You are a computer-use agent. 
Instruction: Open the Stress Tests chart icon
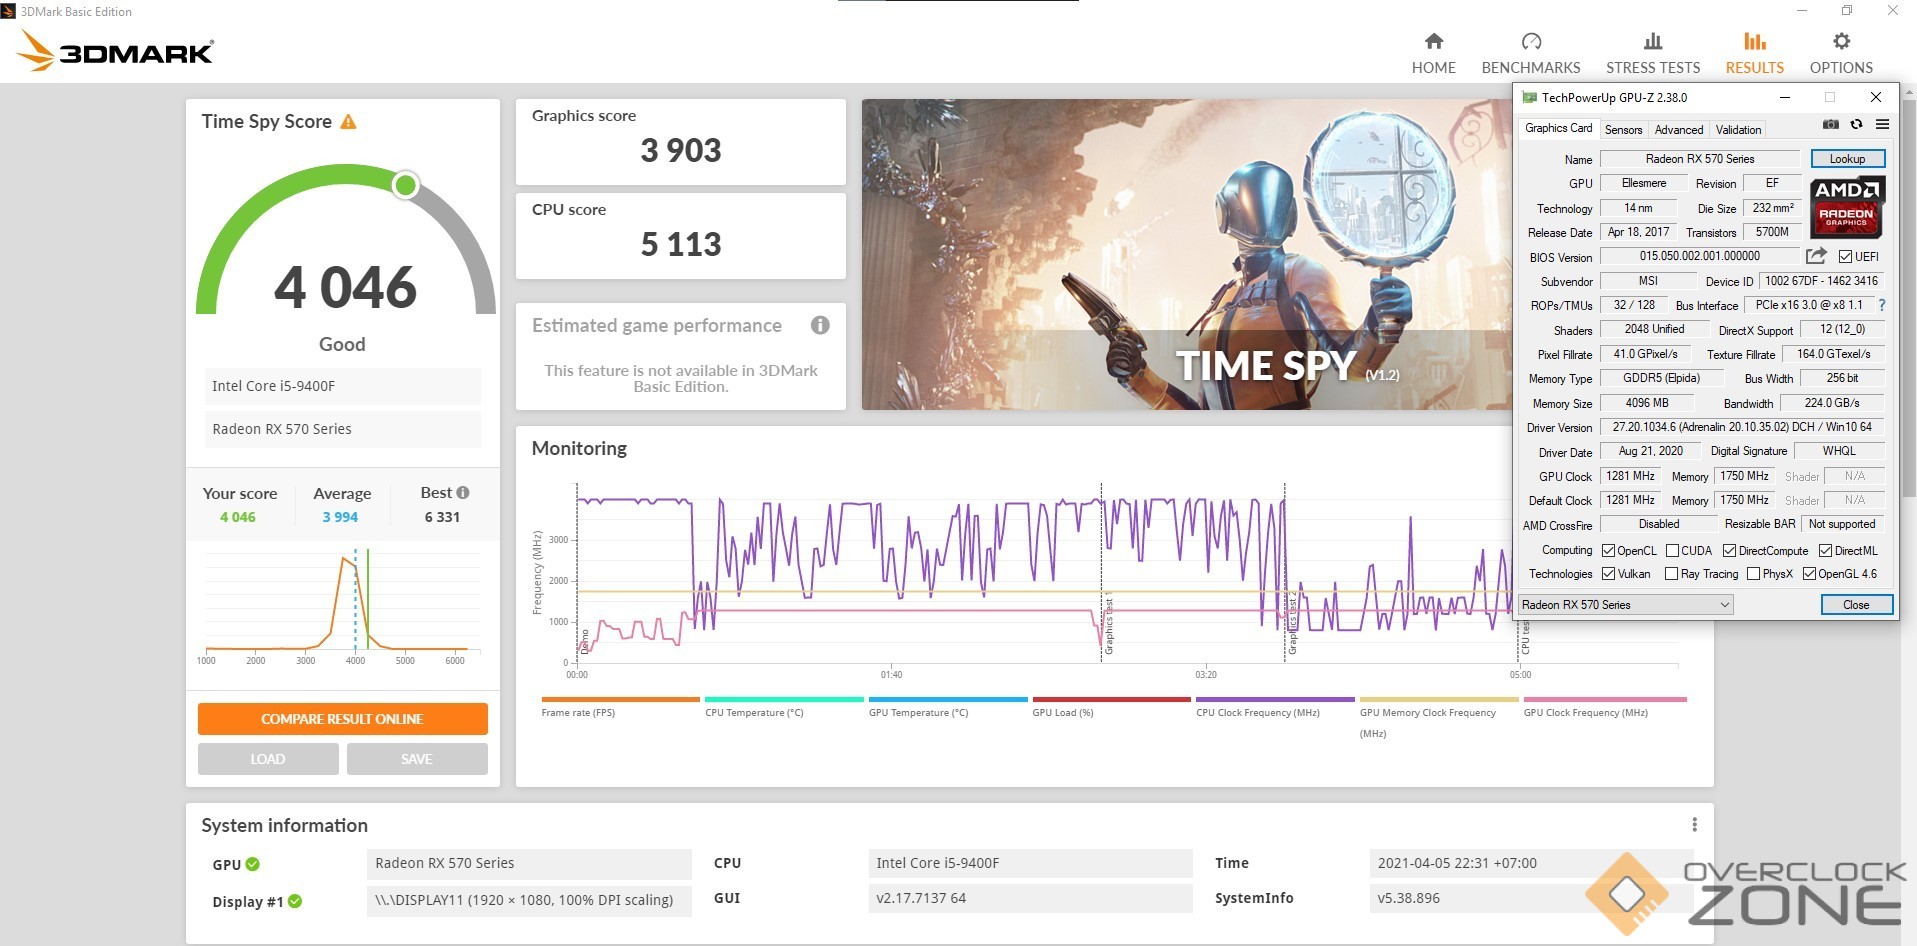coord(1652,42)
